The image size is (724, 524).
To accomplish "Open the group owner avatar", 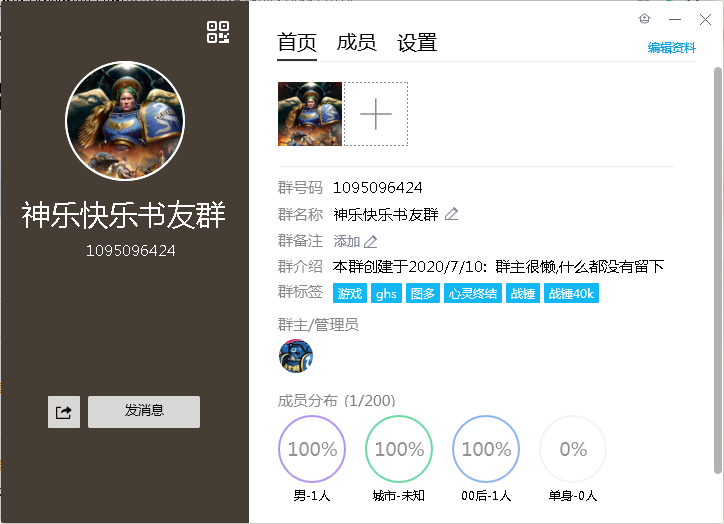I will (x=296, y=356).
